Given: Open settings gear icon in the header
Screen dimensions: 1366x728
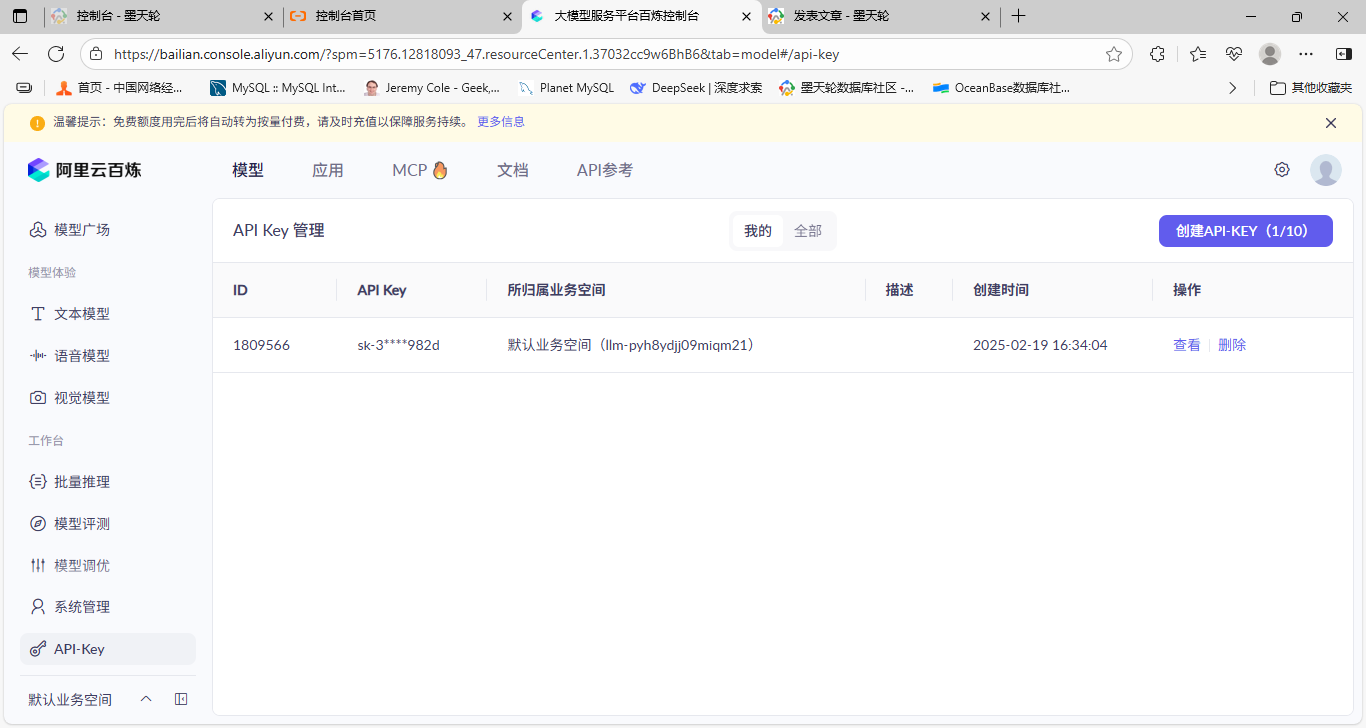Looking at the screenshot, I should coord(1282,170).
